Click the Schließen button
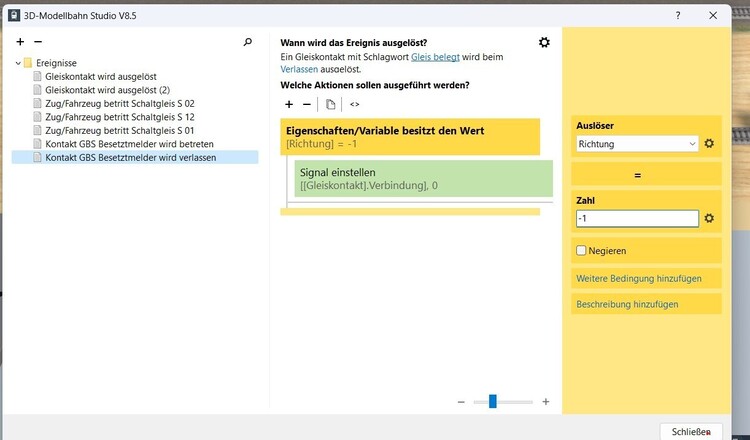The height and width of the screenshot is (440, 750). [691, 431]
